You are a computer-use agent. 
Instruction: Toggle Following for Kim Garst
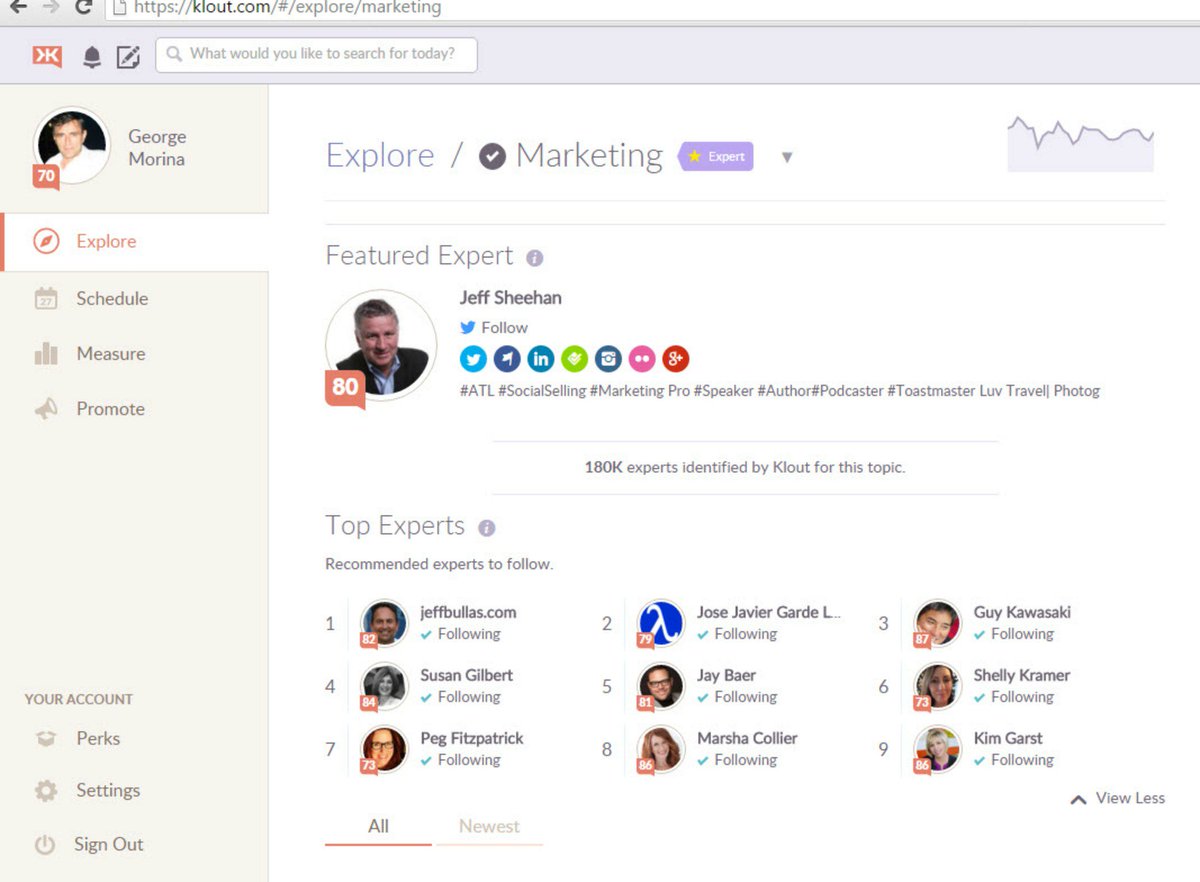point(1014,760)
